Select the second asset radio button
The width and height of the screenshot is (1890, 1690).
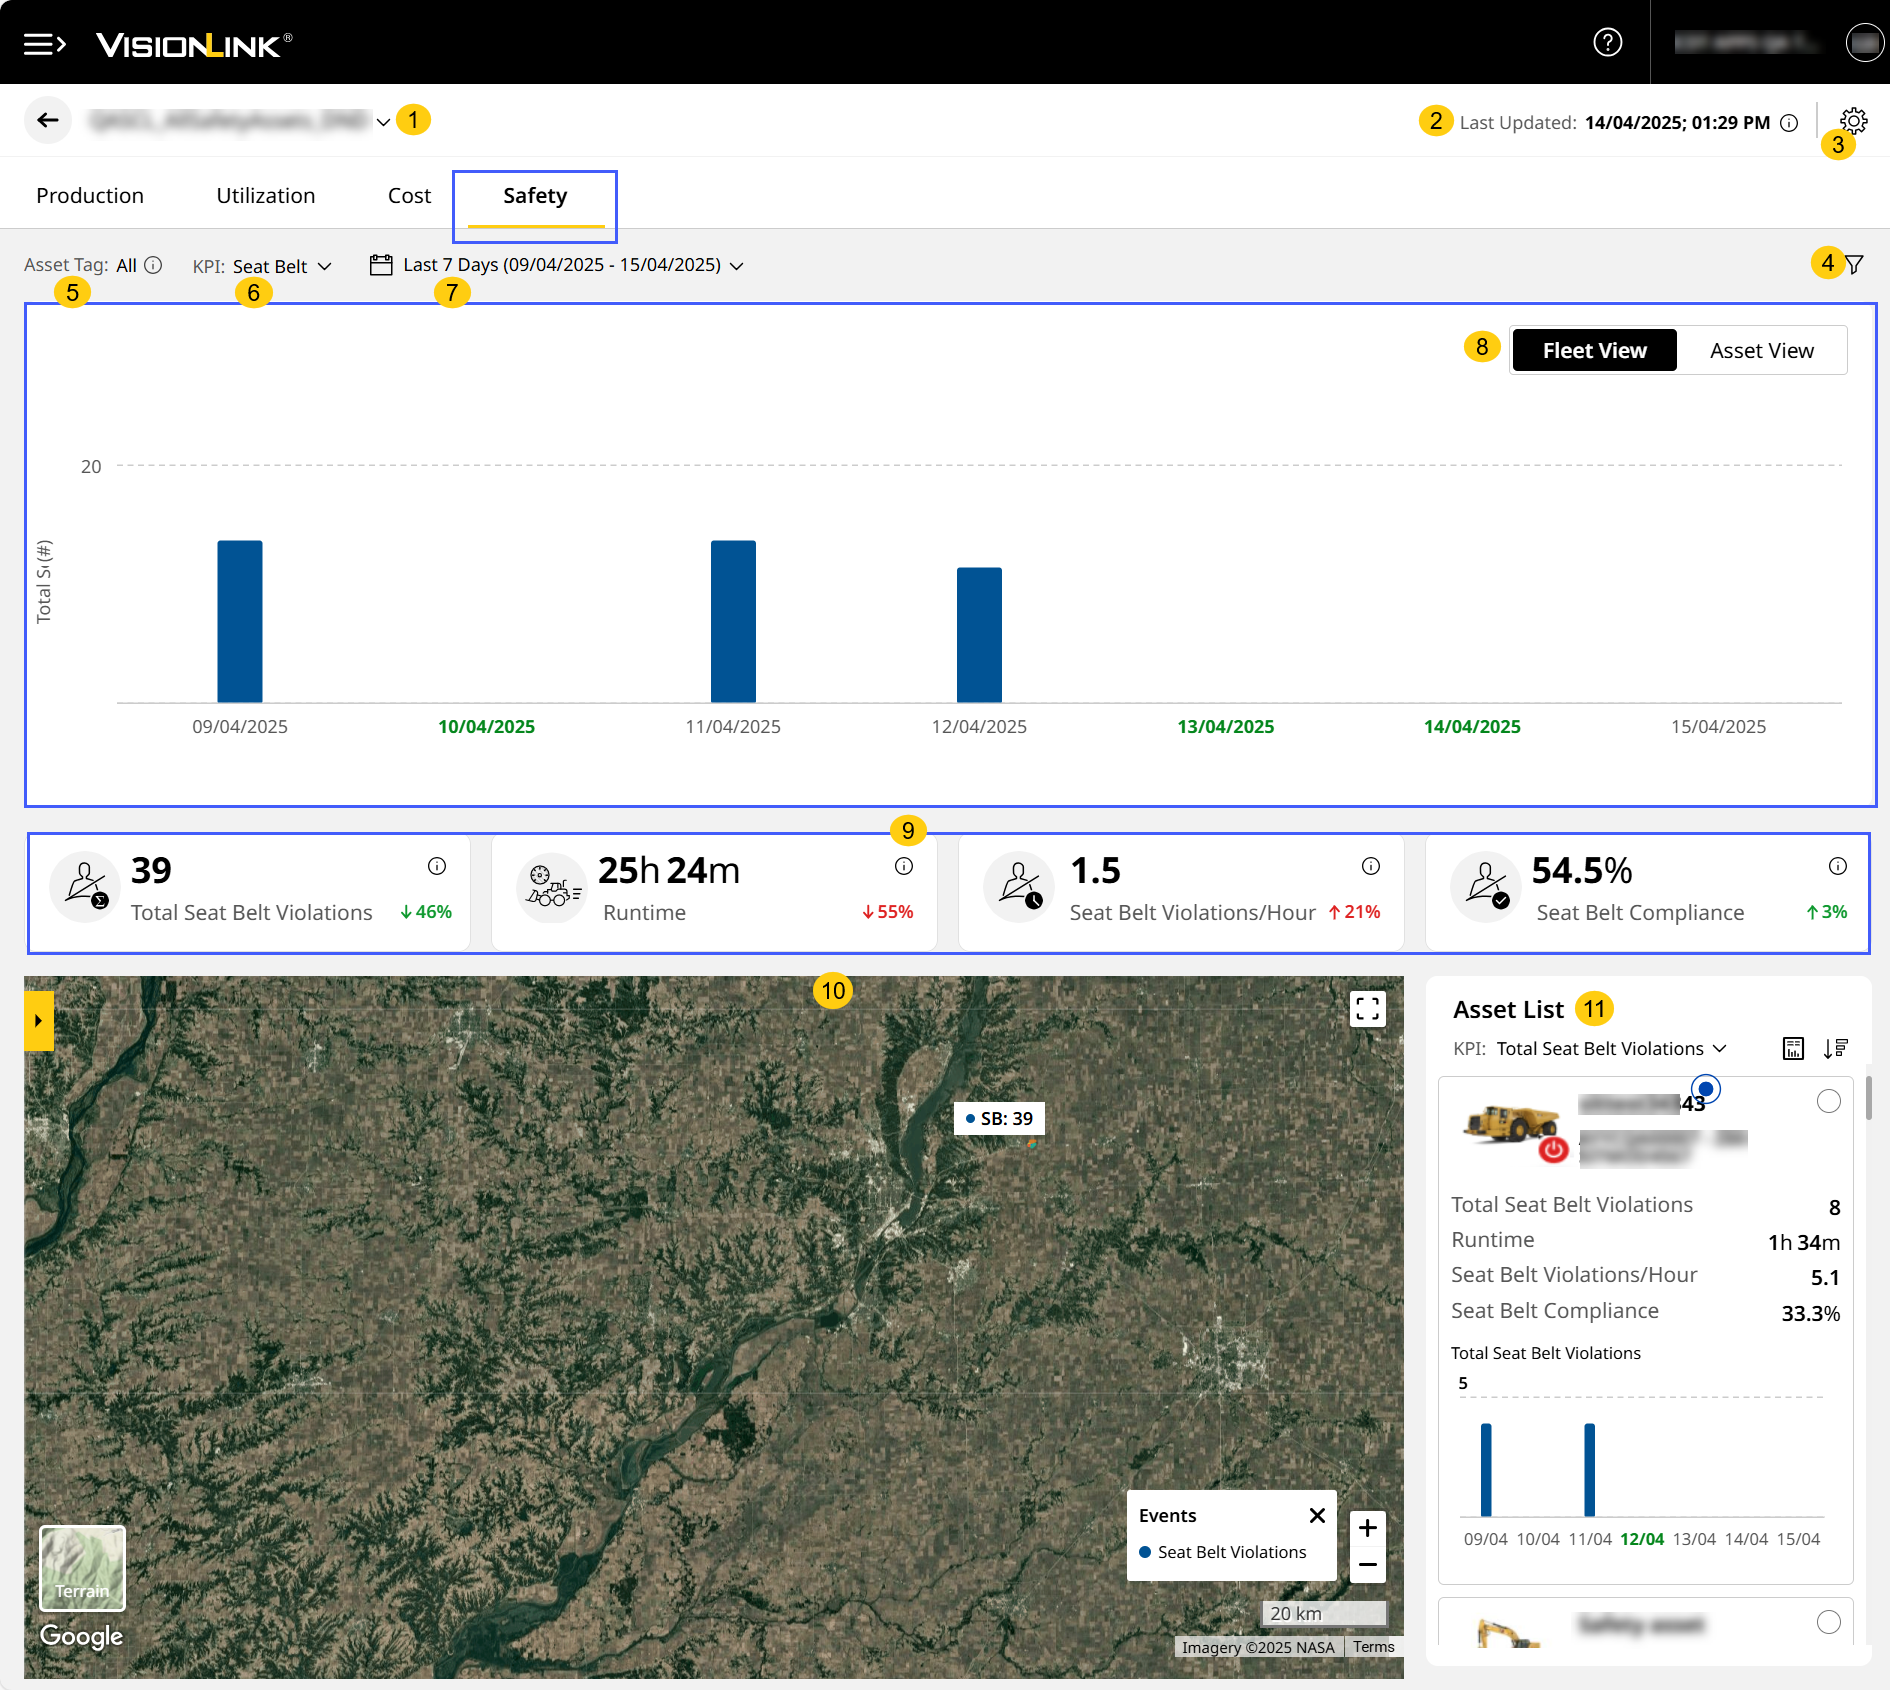click(x=1828, y=1622)
